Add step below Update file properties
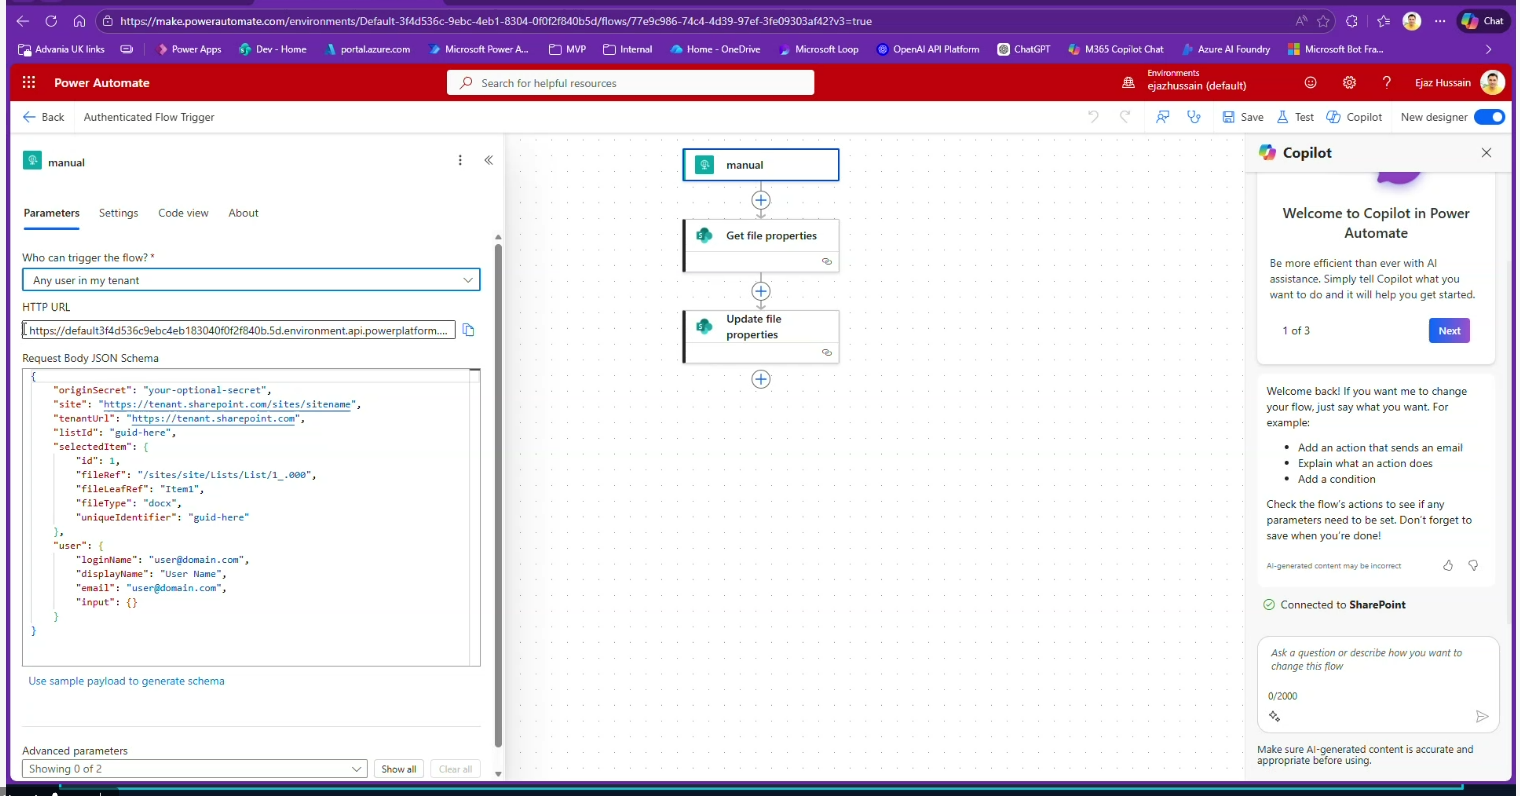 click(x=761, y=379)
